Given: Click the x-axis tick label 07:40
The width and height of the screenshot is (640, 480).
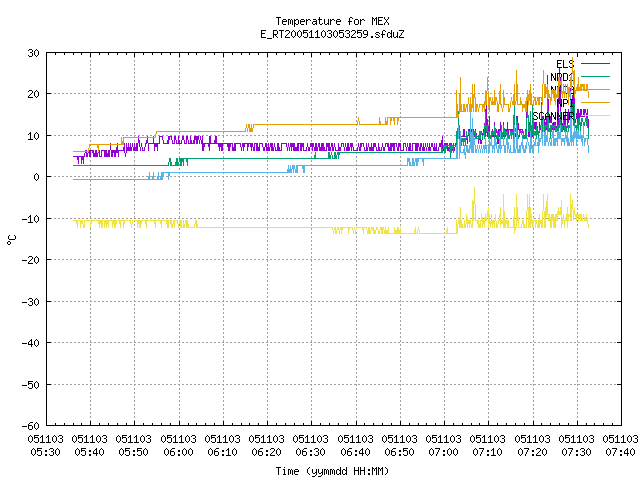Looking at the screenshot, I should click(x=621, y=452).
